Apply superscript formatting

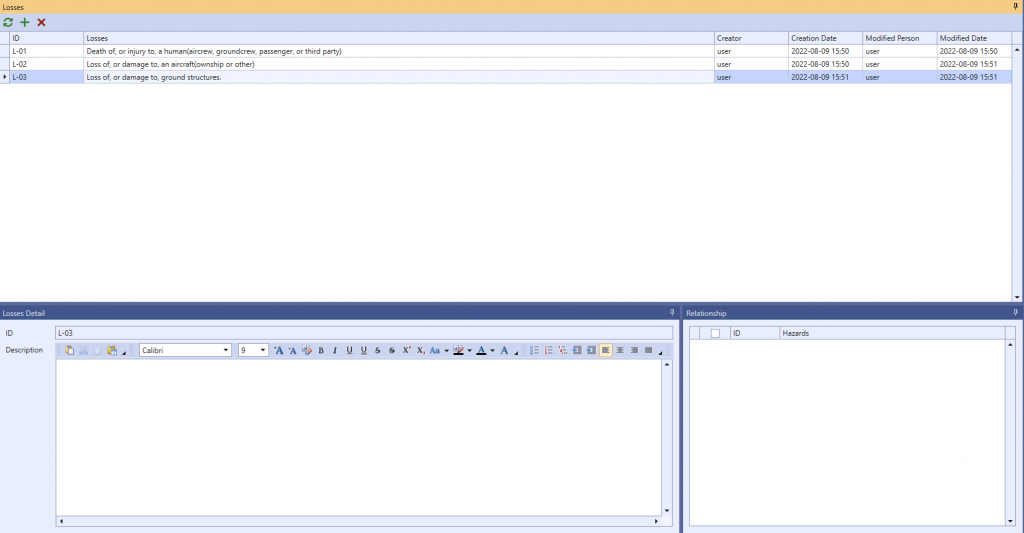[x=406, y=350]
